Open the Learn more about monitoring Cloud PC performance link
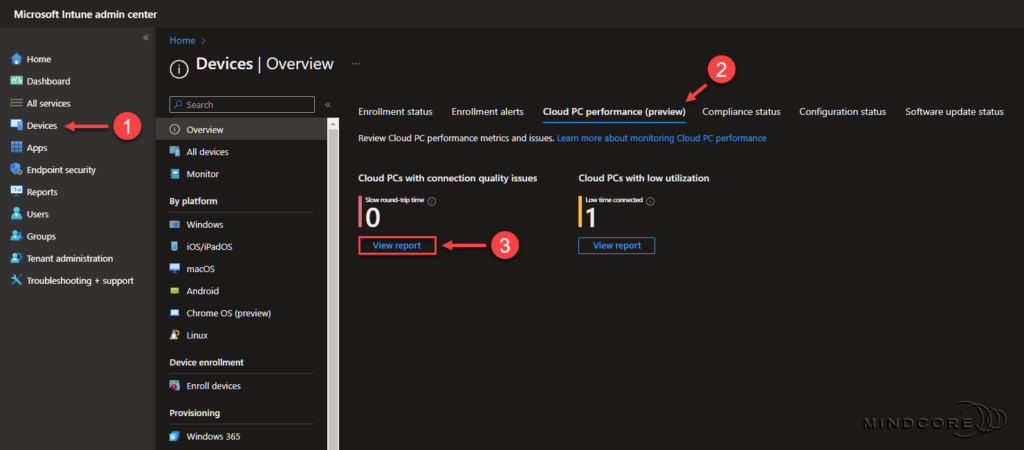Image resolution: width=1024 pixels, height=450 pixels. pos(662,138)
